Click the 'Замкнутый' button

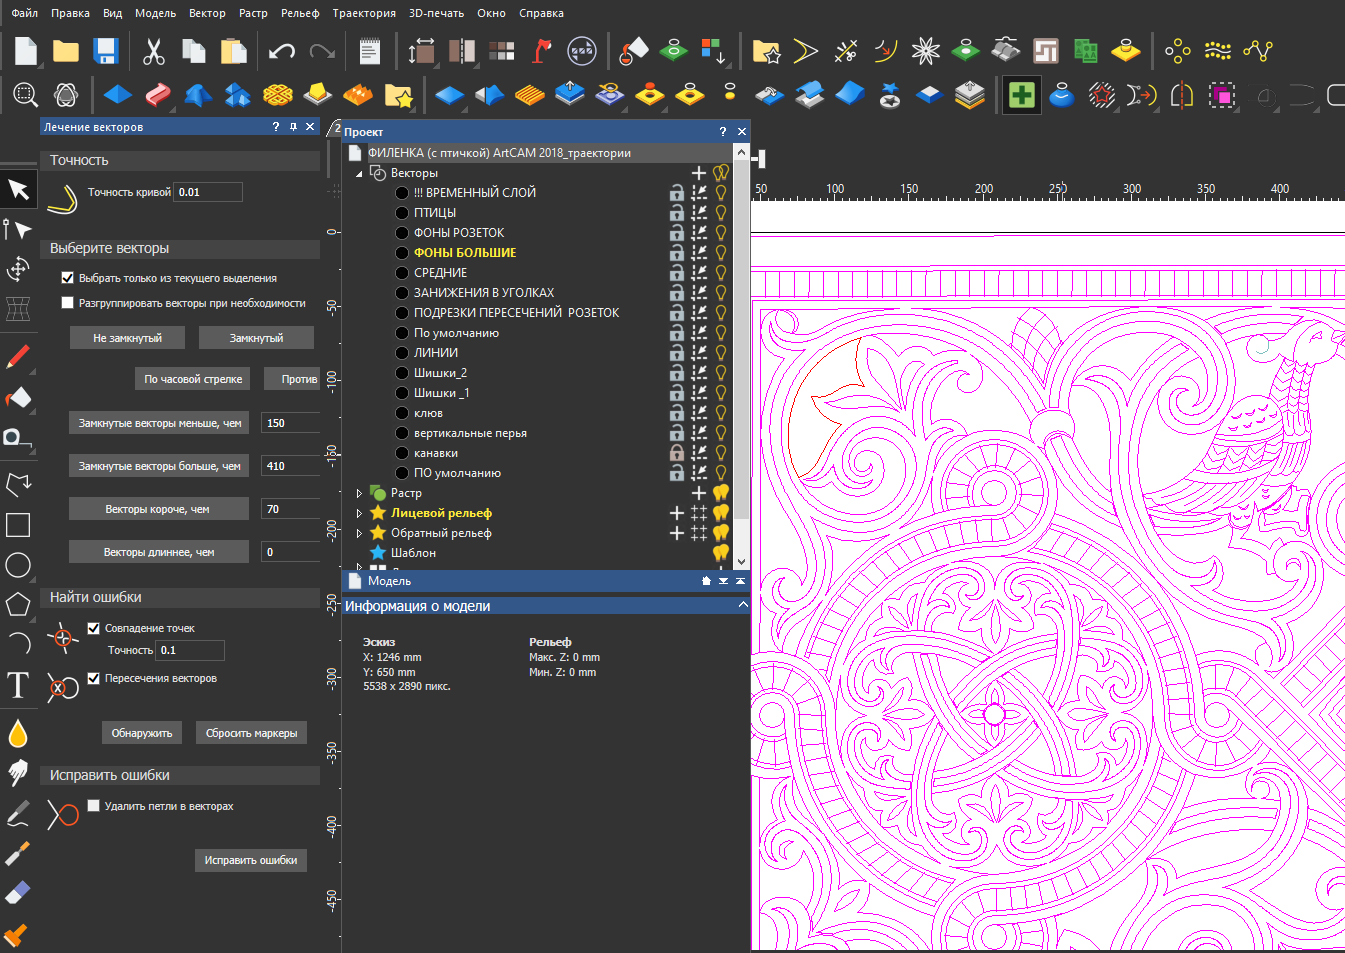pos(256,338)
